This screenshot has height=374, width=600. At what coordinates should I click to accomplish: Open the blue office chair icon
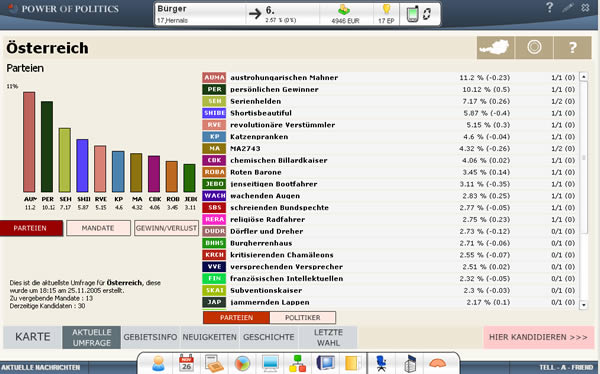381,363
